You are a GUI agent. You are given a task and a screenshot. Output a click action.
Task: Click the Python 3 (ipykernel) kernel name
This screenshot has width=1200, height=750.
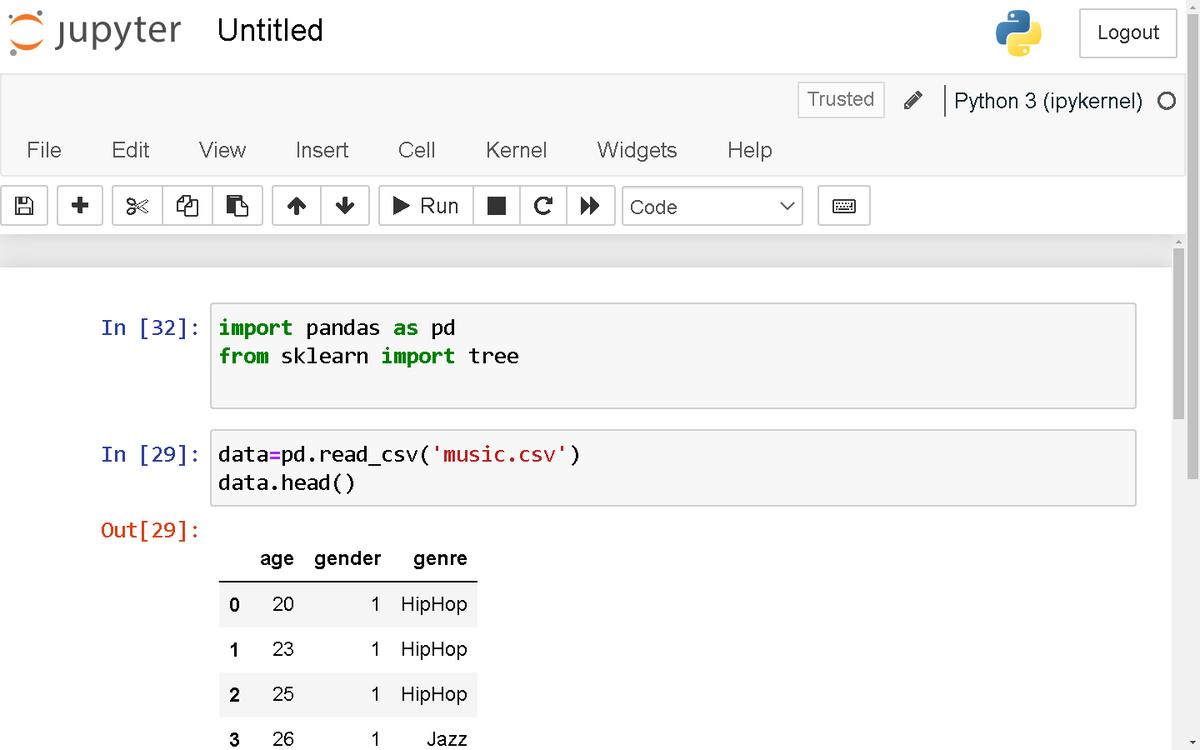click(1048, 101)
